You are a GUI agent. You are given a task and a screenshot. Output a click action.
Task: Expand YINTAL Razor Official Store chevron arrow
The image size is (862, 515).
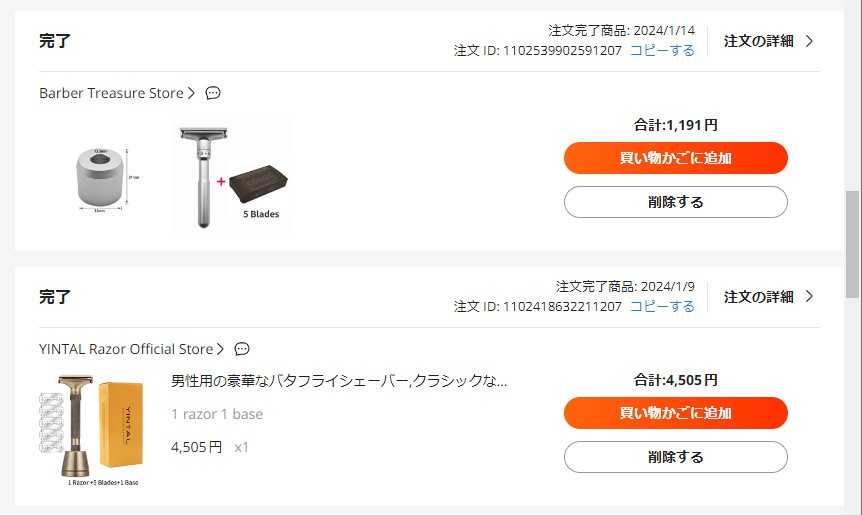(x=220, y=349)
